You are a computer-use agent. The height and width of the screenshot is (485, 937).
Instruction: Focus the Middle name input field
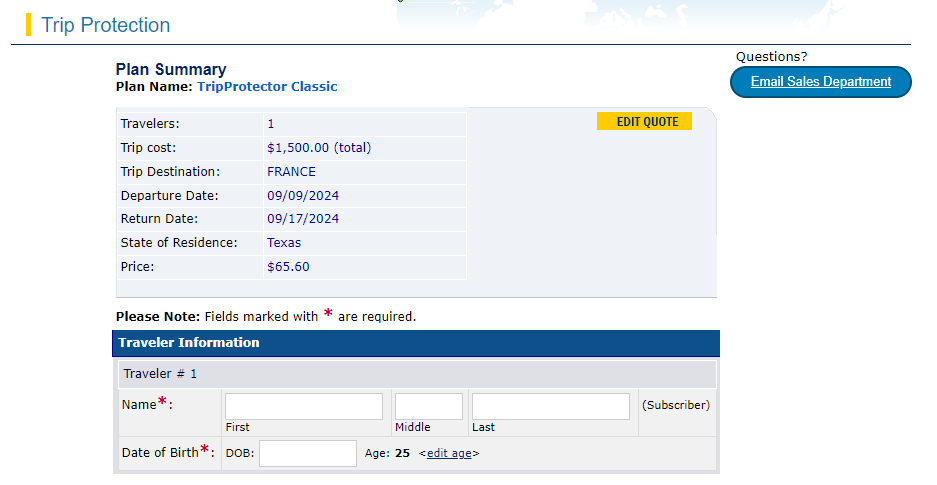point(428,406)
